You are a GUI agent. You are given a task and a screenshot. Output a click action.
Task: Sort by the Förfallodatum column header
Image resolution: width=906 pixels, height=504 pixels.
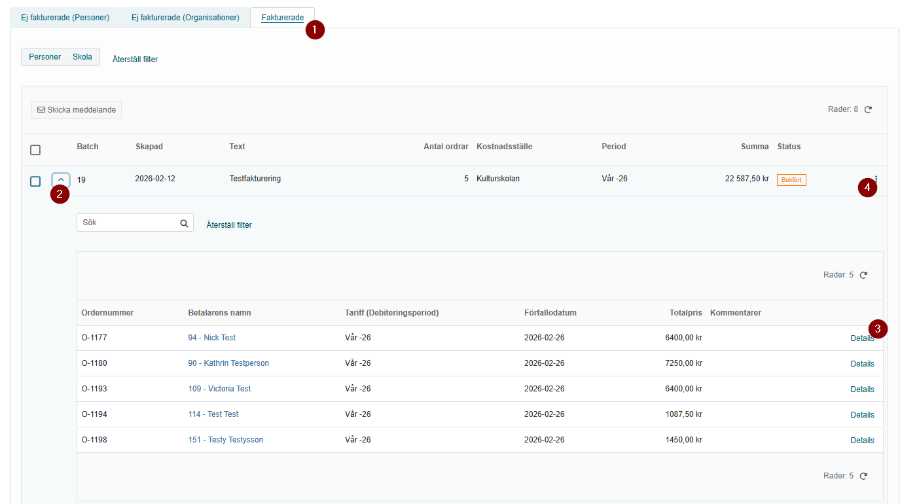click(550, 313)
